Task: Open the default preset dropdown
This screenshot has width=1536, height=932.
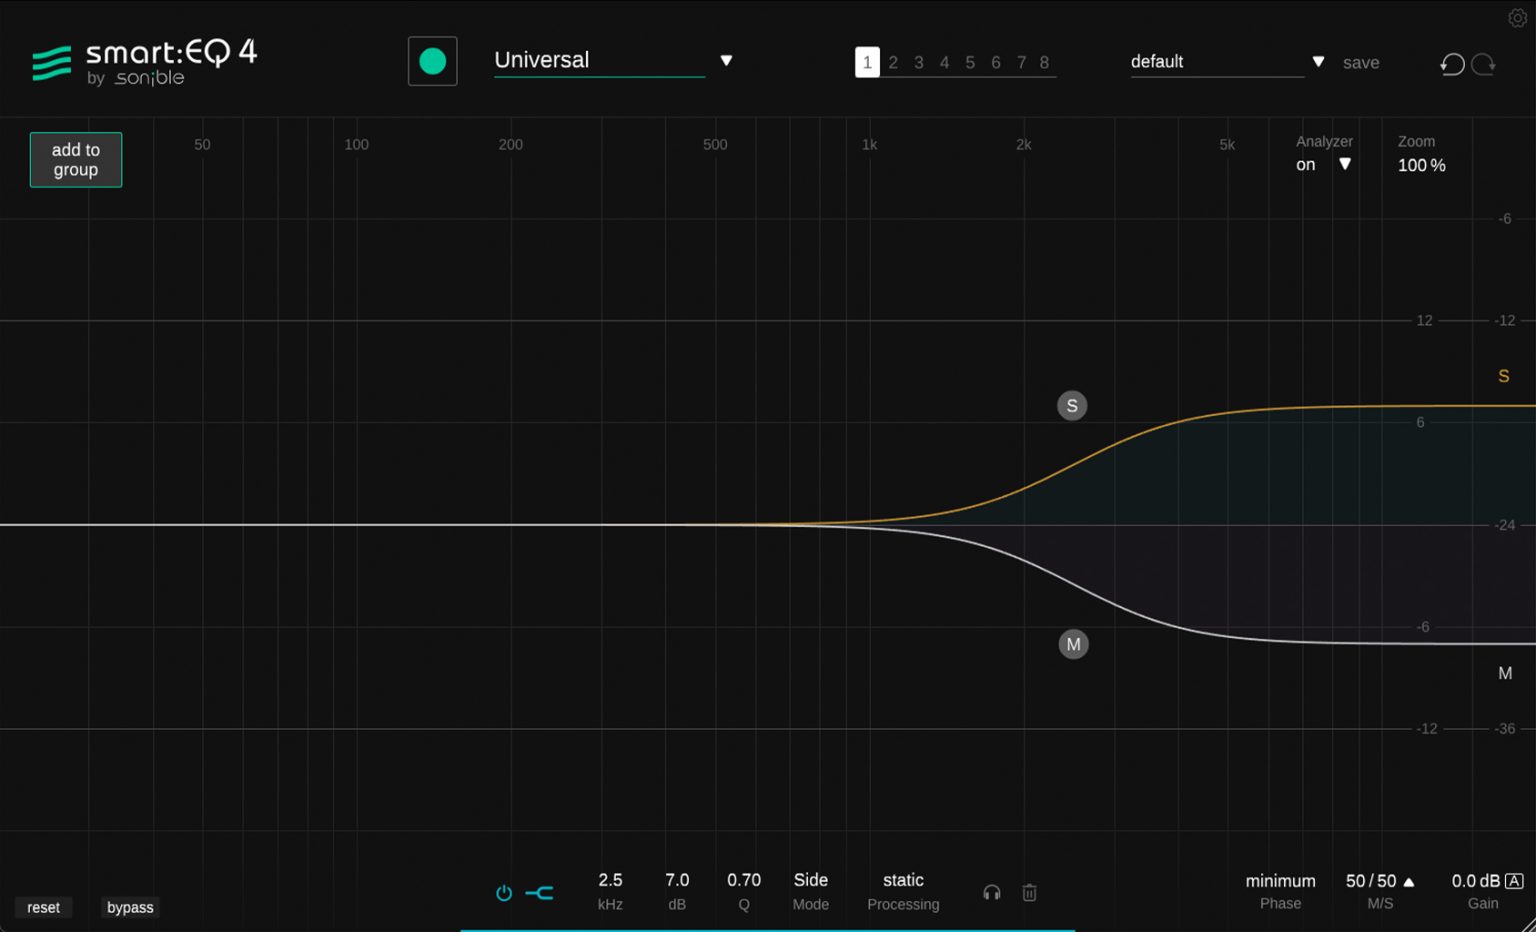Action: pyautogui.click(x=1318, y=61)
